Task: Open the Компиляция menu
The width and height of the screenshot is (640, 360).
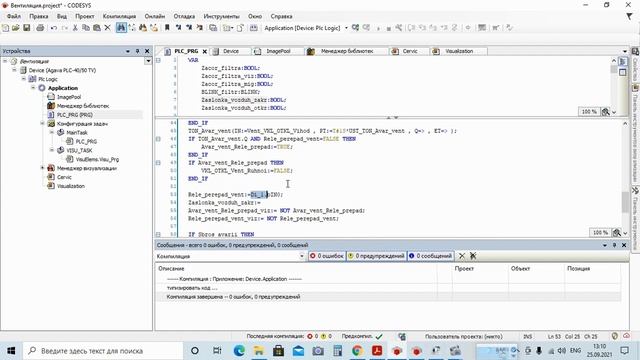Action: tap(119, 16)
